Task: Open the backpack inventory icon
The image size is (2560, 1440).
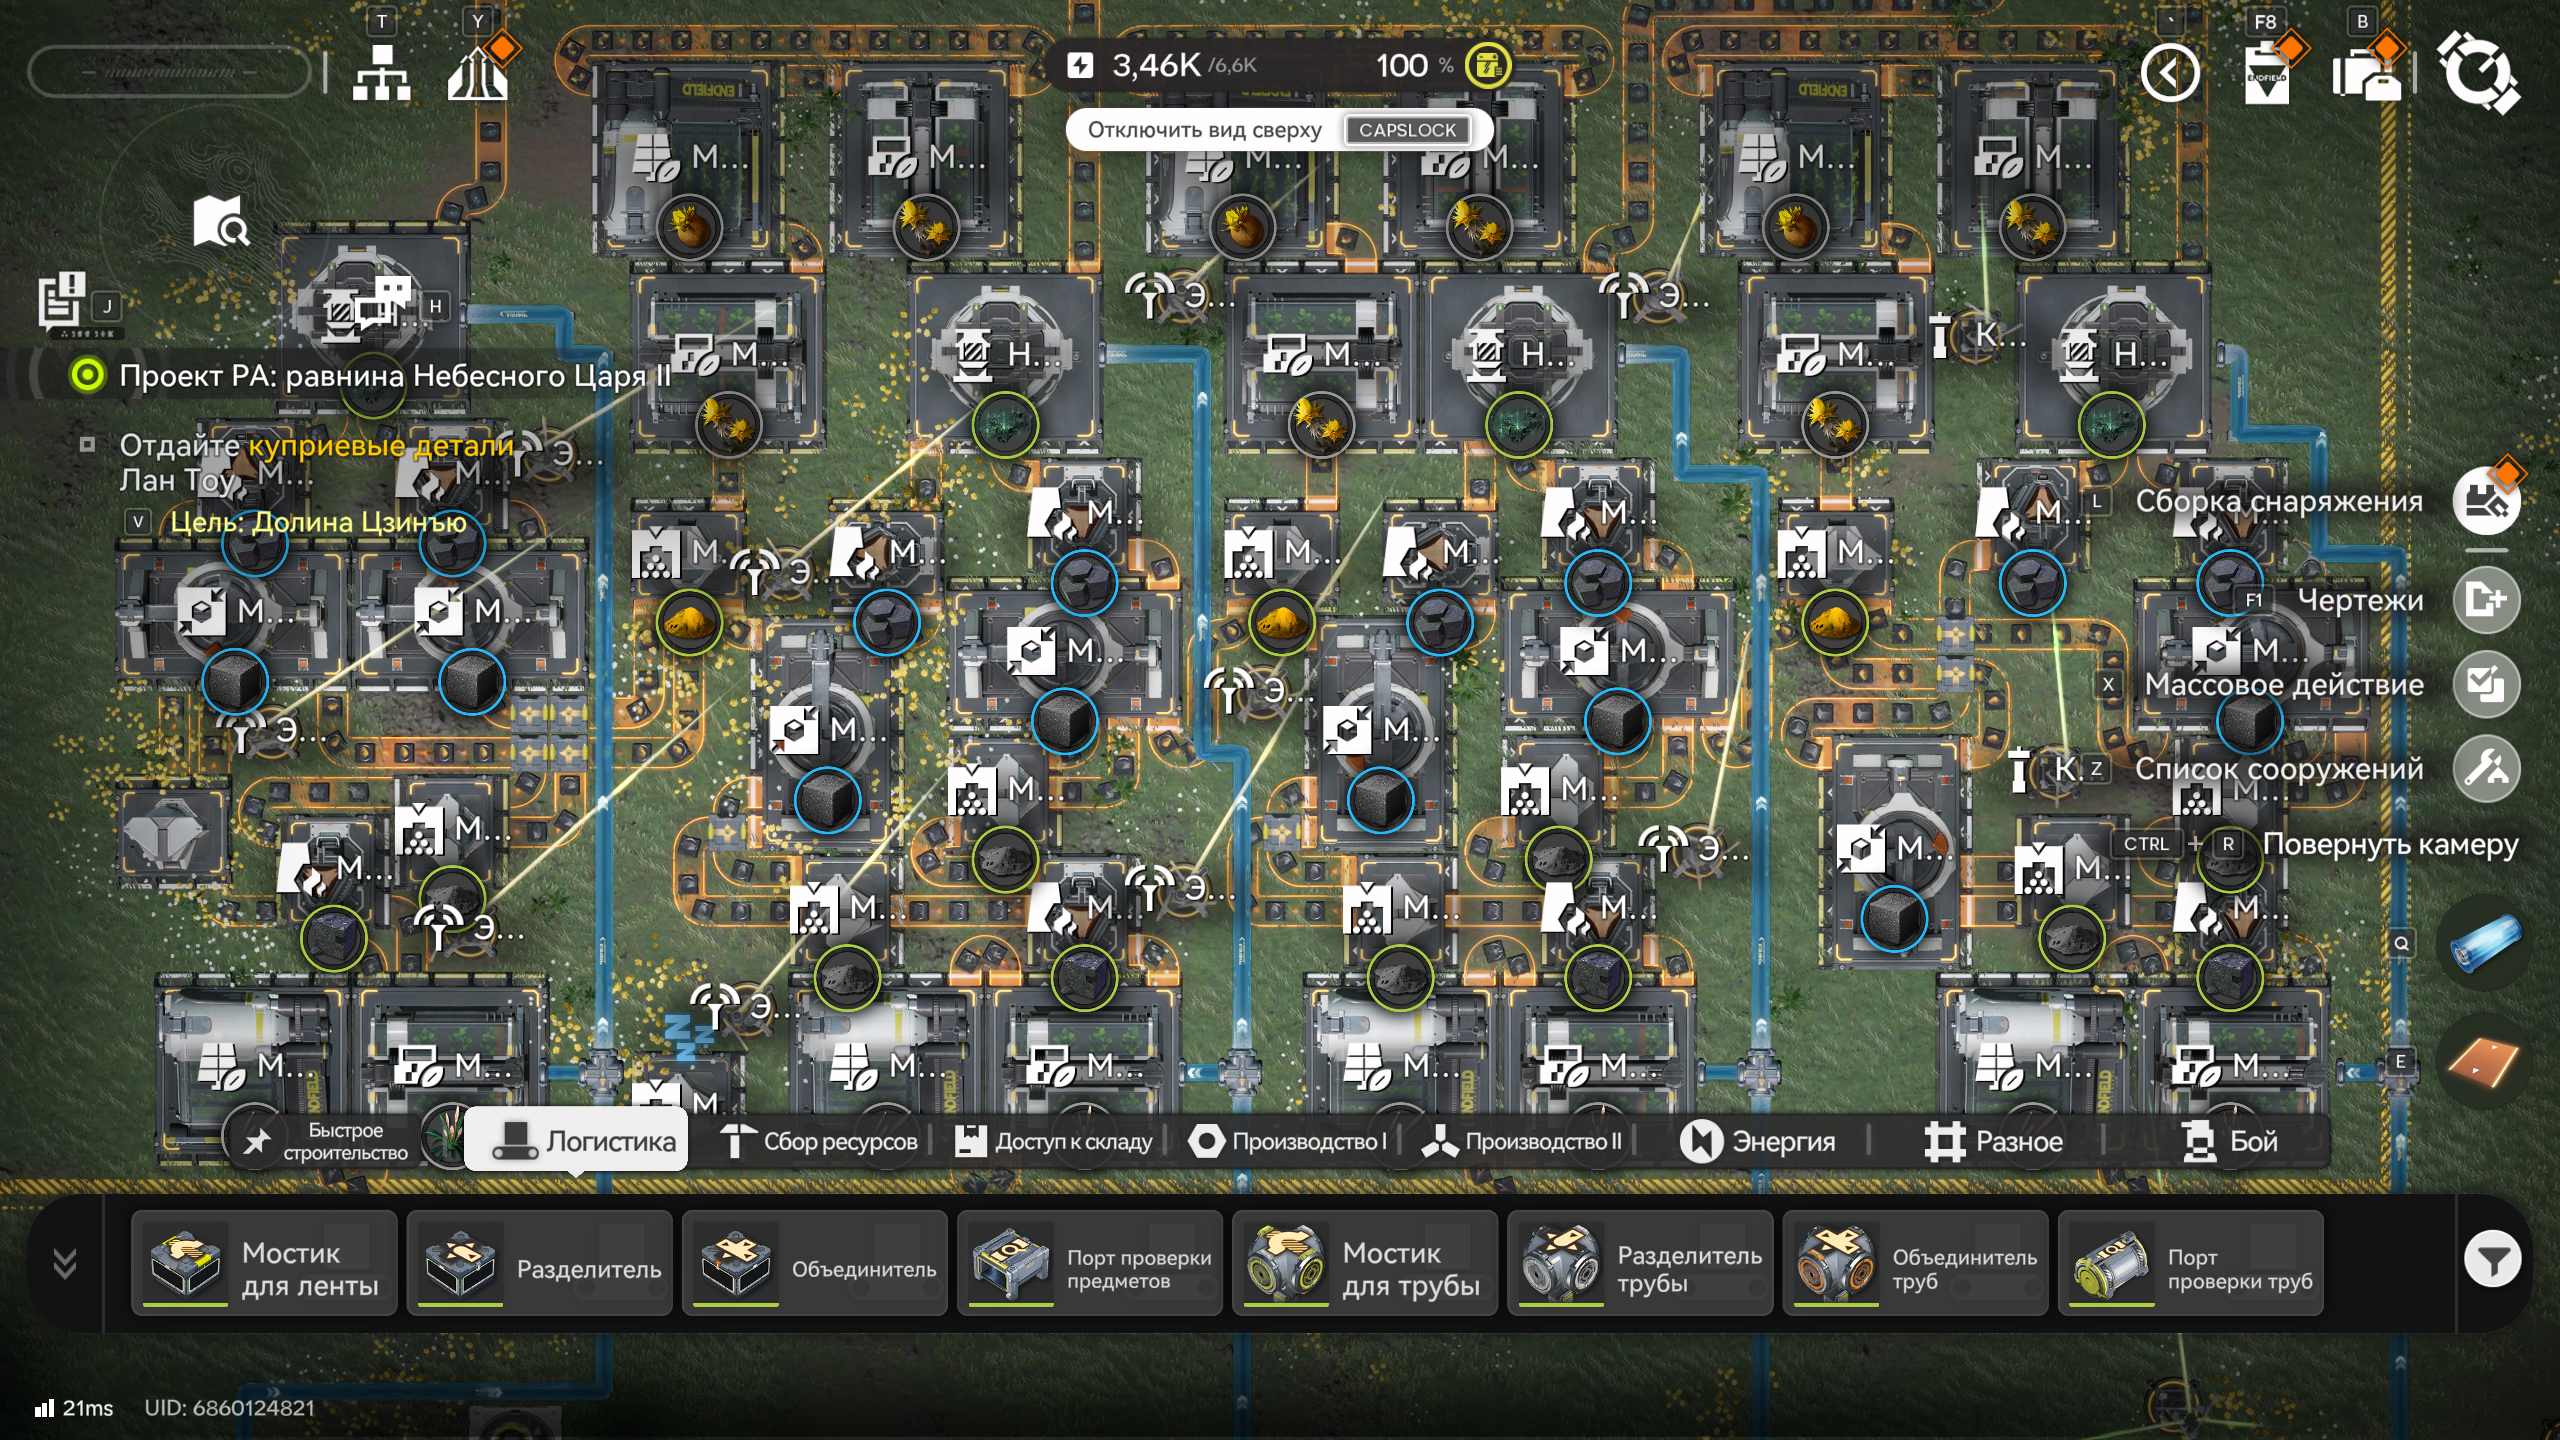Action: click(x=2366, y=76)
